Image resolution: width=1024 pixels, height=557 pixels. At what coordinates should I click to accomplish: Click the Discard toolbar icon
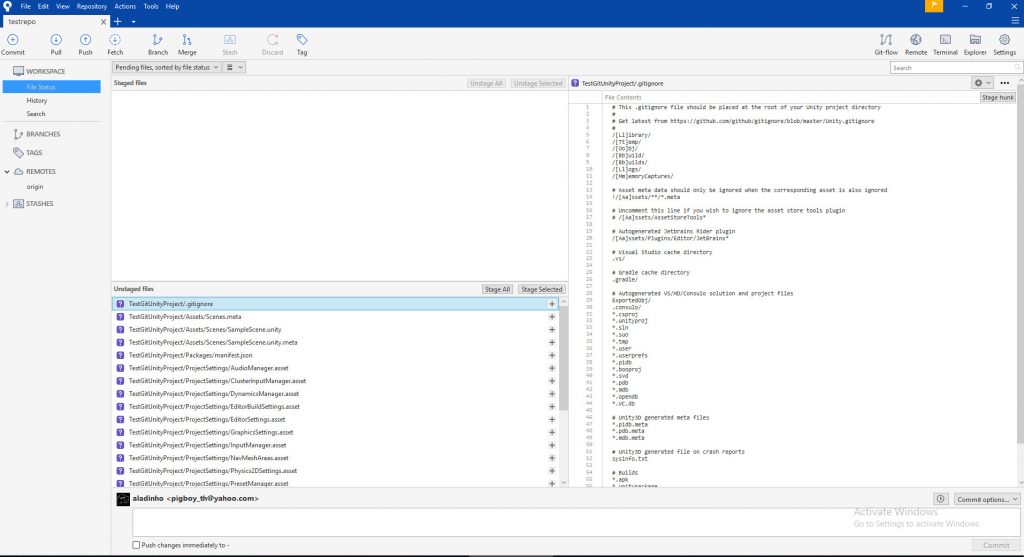pyautogui.click(x=272, y=44)
